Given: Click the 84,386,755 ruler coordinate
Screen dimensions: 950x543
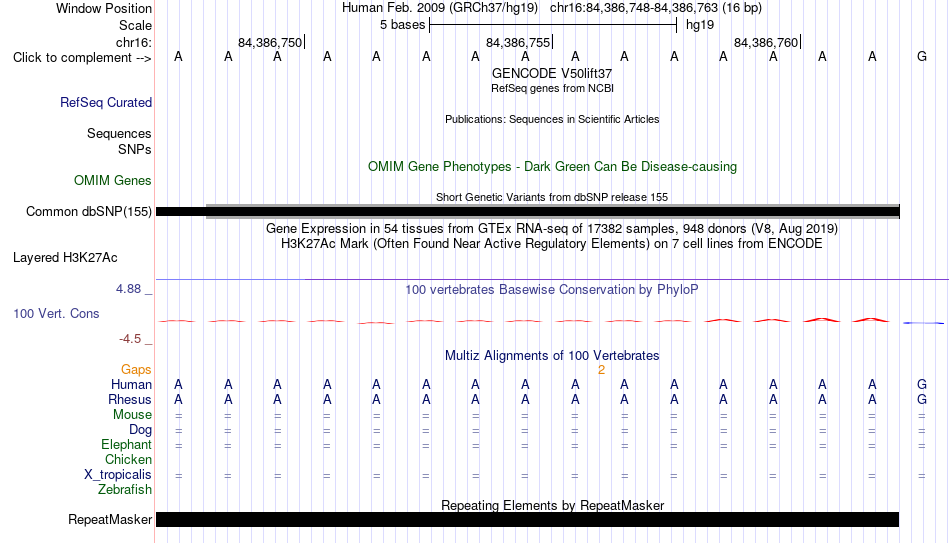Looking at the screenshot, I should pos(518,42).
